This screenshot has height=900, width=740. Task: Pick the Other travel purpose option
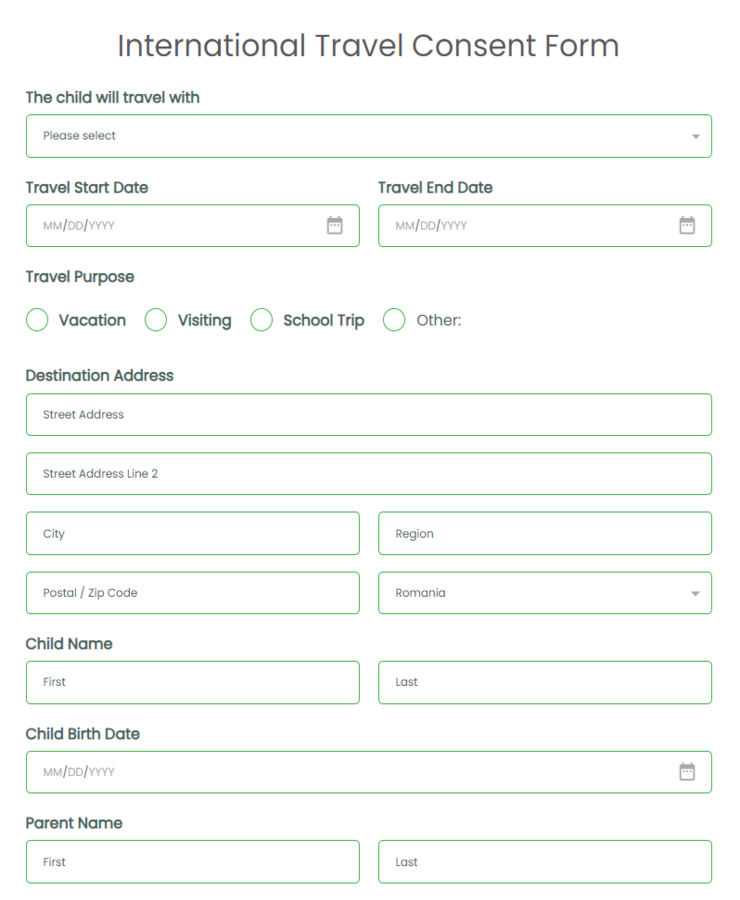(x=394, y=320)
